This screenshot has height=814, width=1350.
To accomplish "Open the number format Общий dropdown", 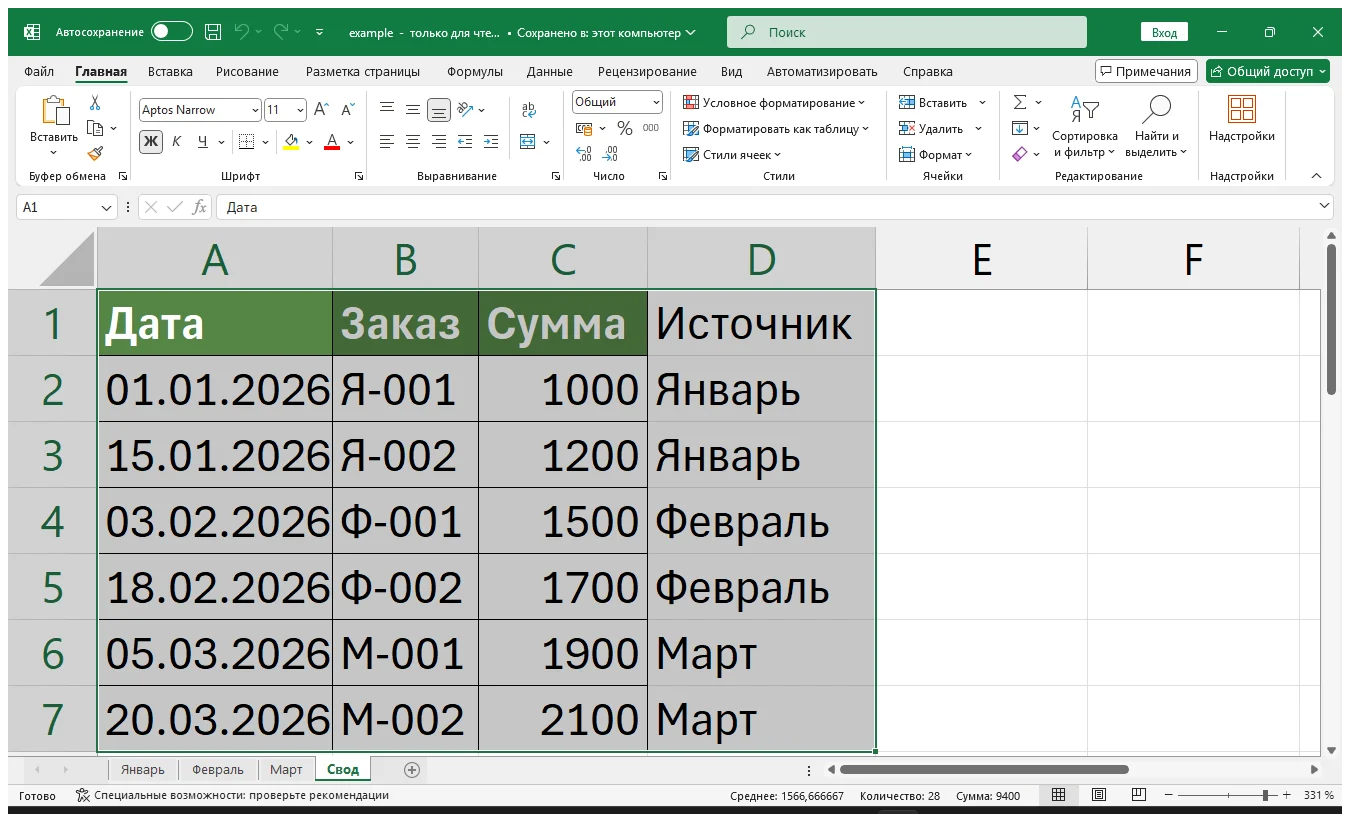I will coord(656,102).
